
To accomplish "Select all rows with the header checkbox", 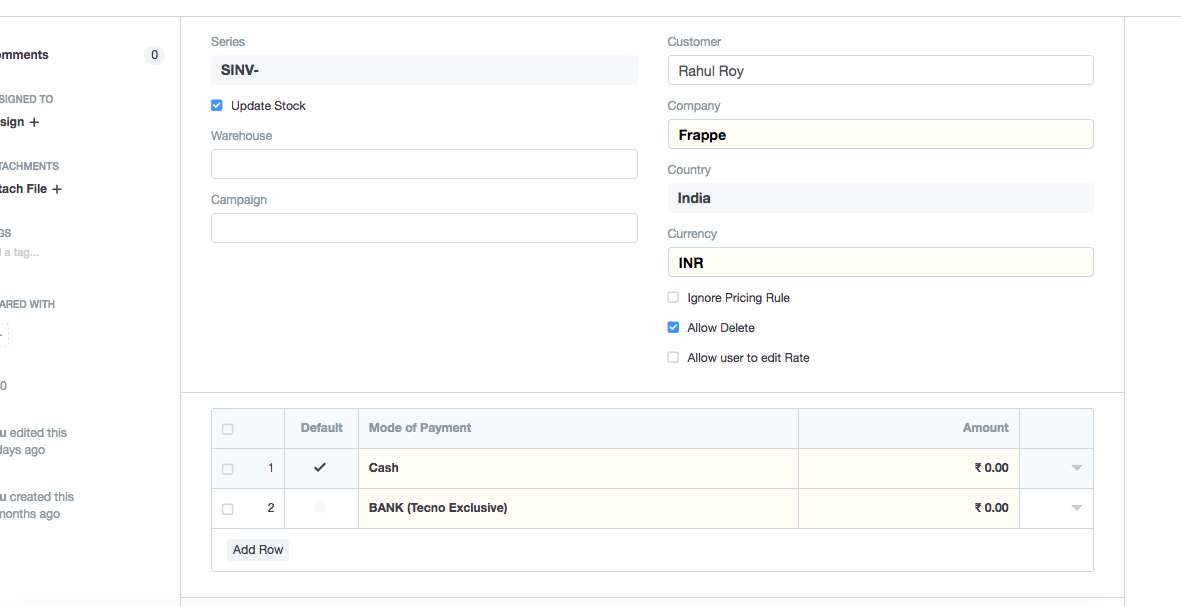I will (228, 429).
